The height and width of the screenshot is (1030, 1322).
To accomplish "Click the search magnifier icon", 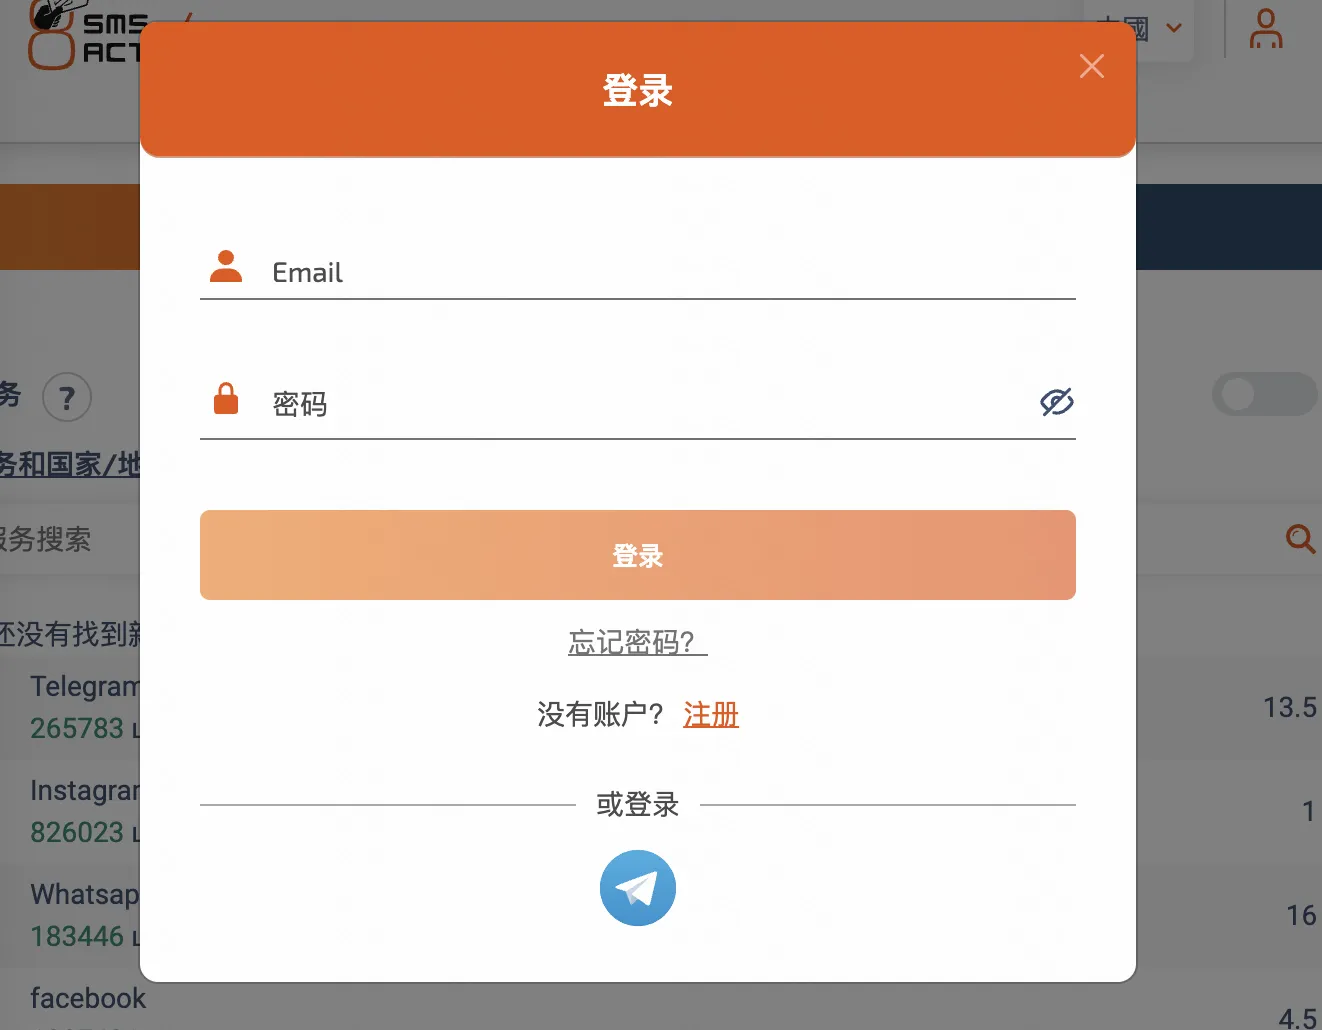I will 1300,539.
